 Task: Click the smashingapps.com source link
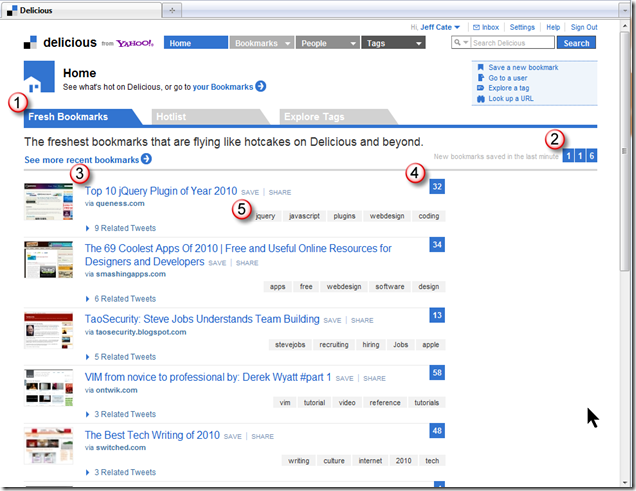pos(131,274)
